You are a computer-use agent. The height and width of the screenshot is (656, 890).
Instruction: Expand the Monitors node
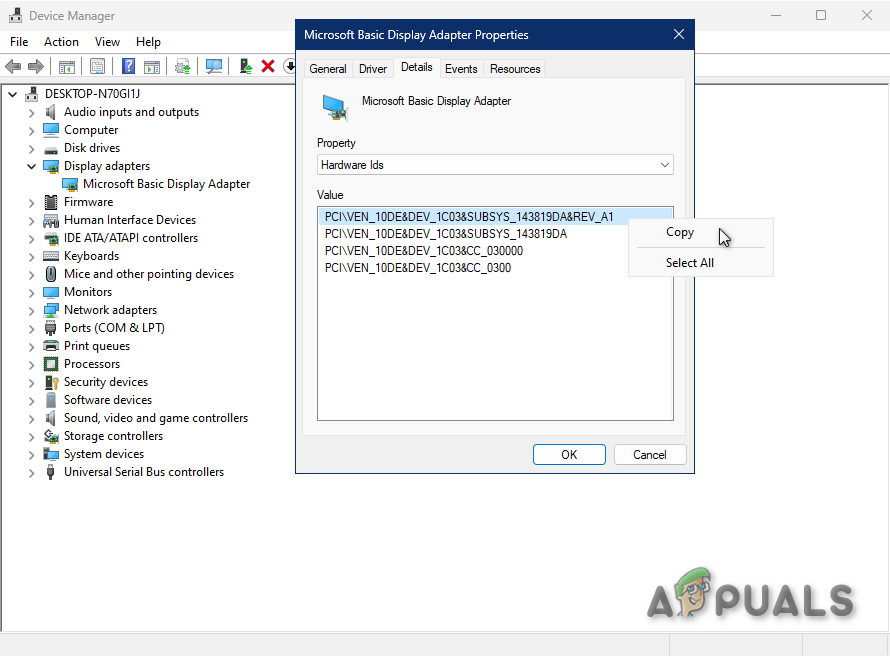(31, 292)
